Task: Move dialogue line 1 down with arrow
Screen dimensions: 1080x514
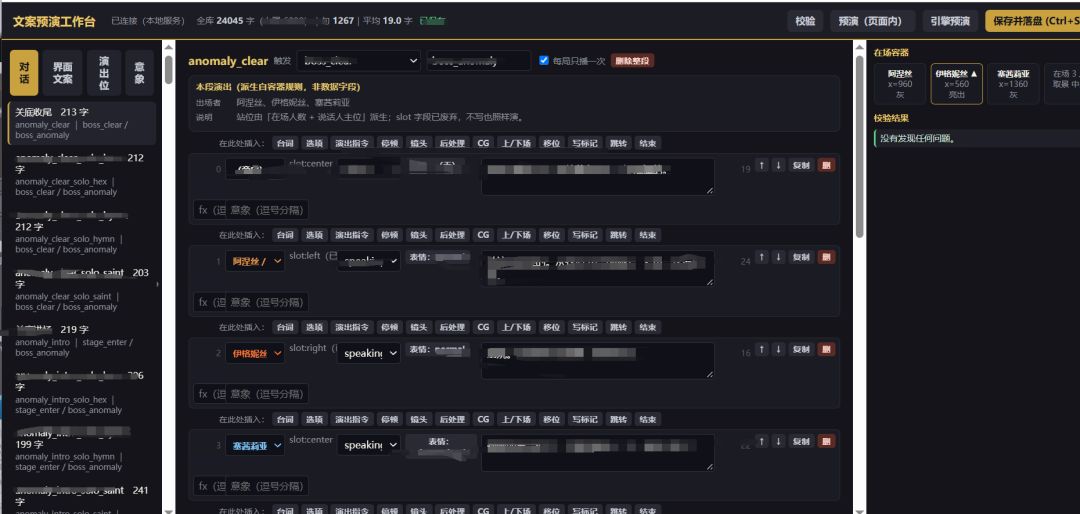Action: point(778,257)
